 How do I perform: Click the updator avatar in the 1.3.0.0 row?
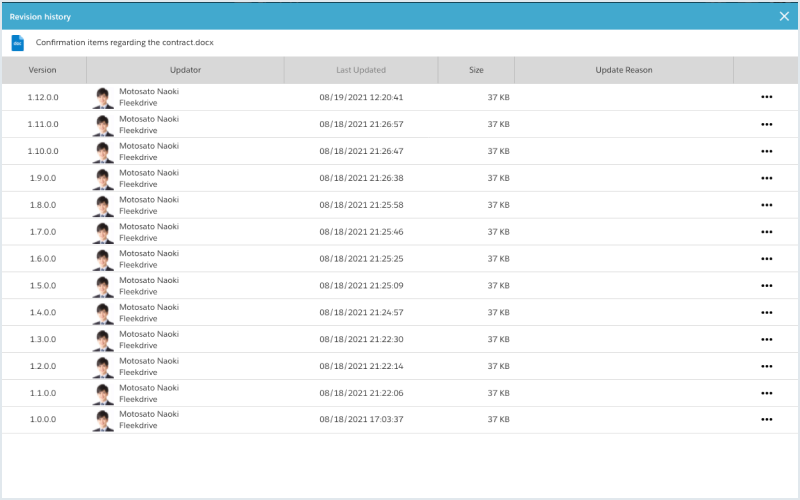103,340
